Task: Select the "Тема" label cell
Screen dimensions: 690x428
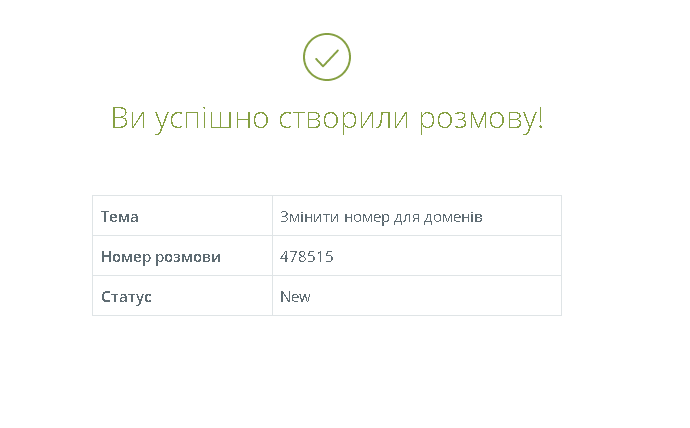Action: 182,216
